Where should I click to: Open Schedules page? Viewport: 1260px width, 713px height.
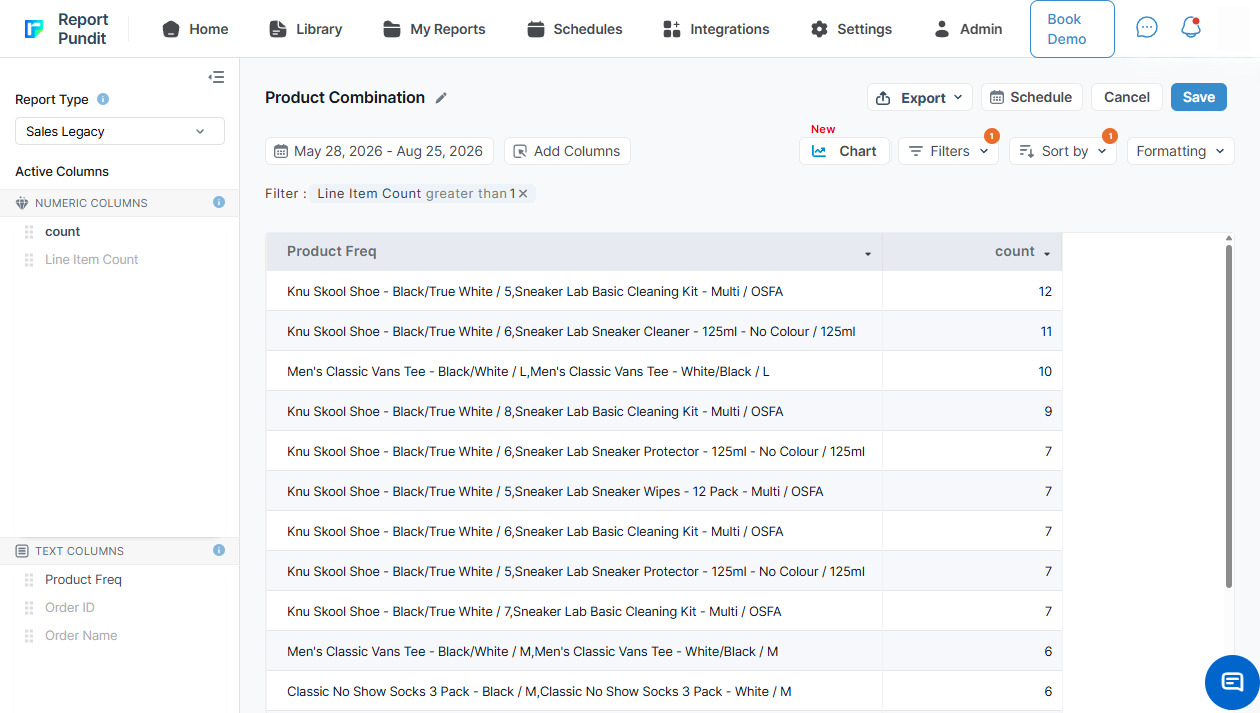pyautogui.click(x=574, y=29)
